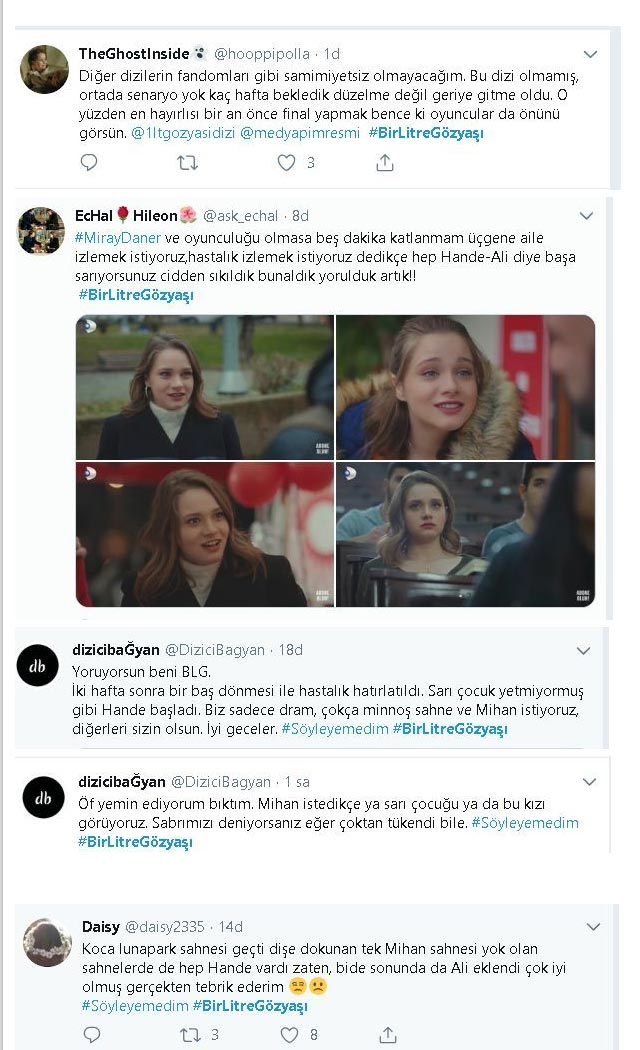Reply to TheGhostInside's tweet
This screenshot has height=1050, width=640.
(x=88, y=163)
